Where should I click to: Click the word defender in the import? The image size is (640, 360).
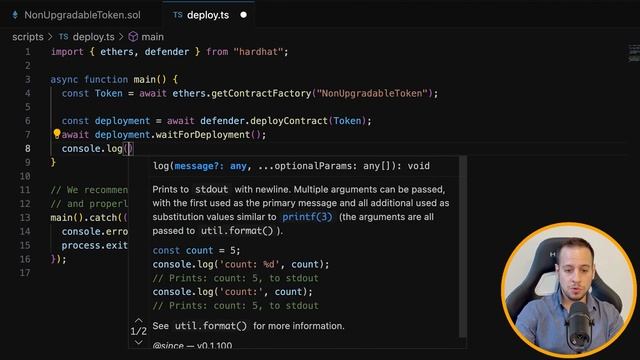pos(167,52)
